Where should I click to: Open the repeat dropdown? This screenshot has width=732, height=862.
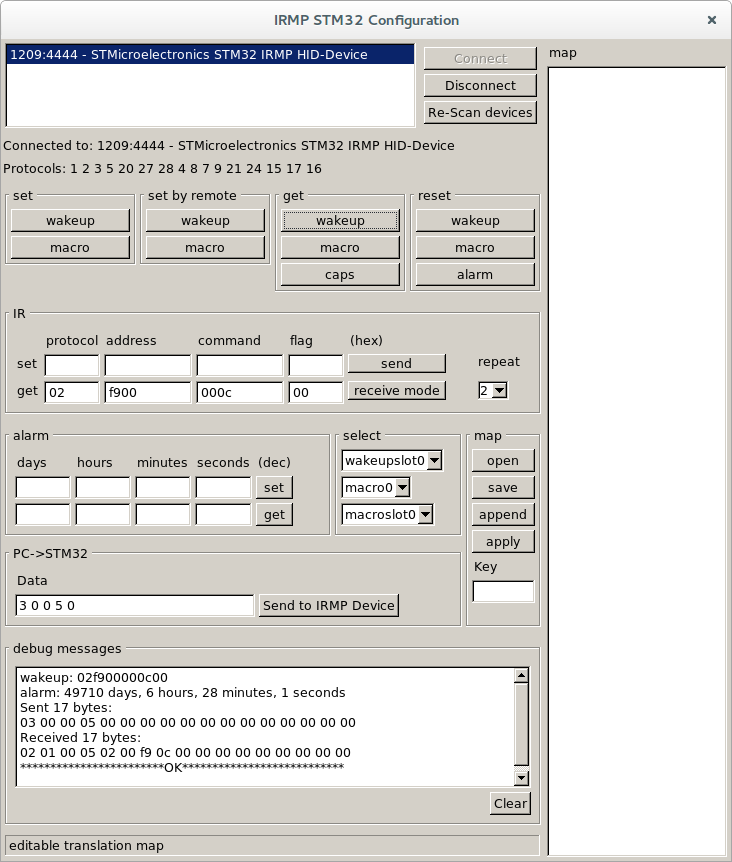(493, 391)
